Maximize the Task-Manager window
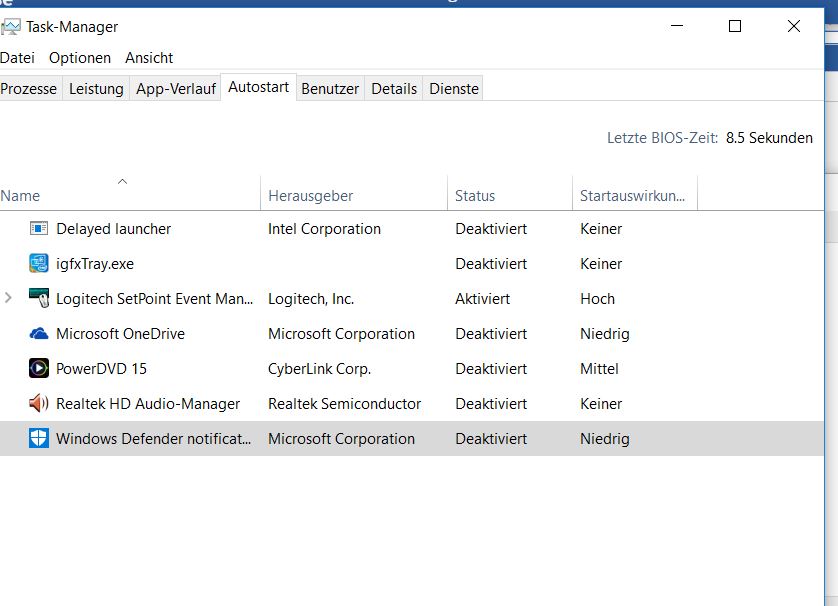838x606 pixels. [x=735, y=27]
